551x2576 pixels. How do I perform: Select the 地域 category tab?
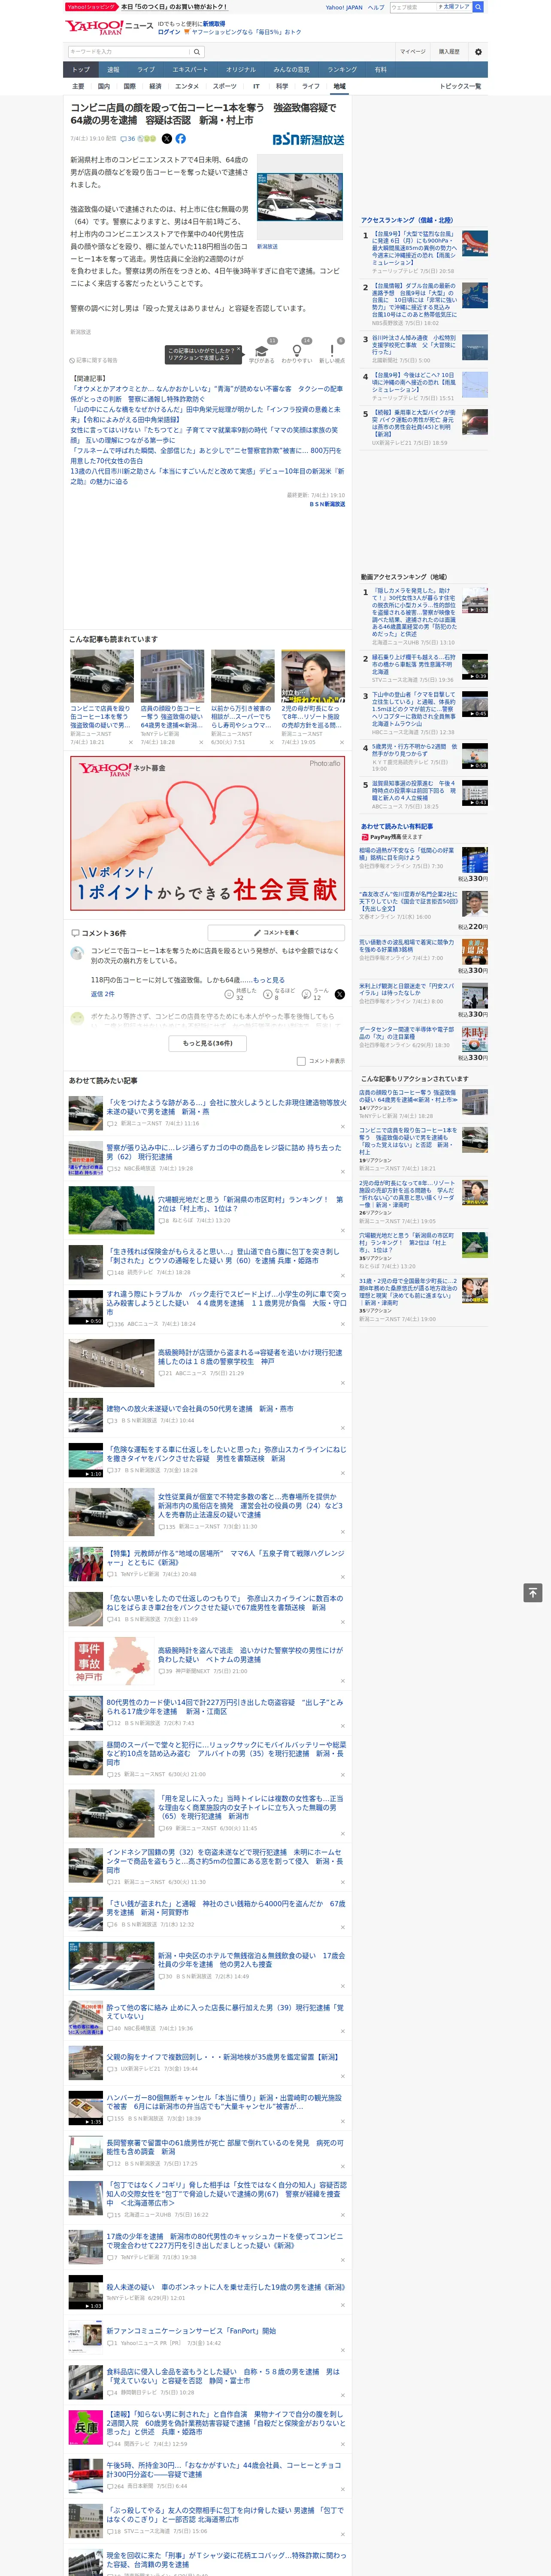pyautogui.click(x=339, y=86)
